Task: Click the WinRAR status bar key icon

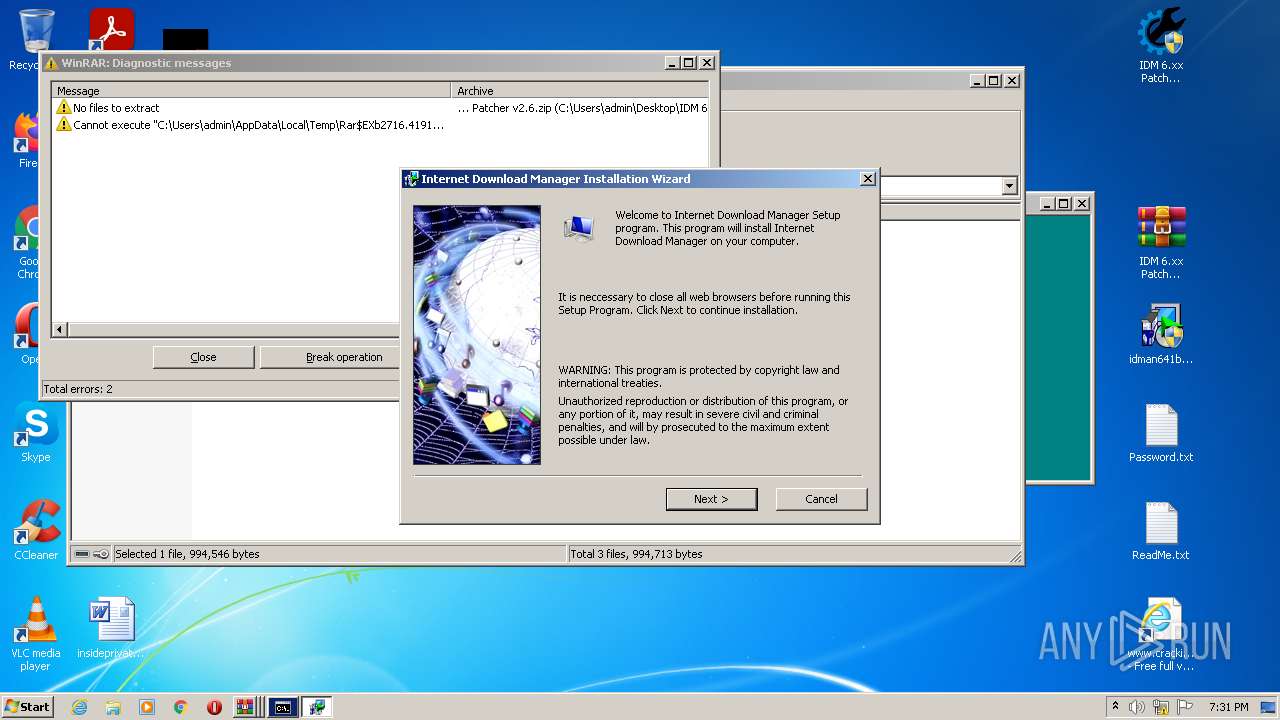Action: [101, 554]
